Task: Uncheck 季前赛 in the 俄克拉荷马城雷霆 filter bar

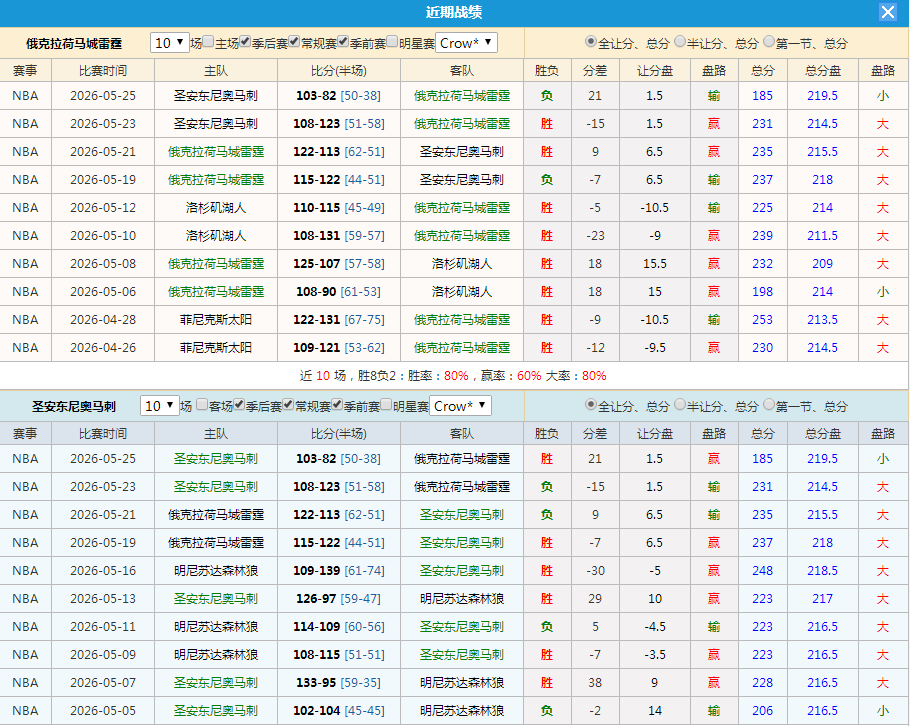Action: [343, 41]
